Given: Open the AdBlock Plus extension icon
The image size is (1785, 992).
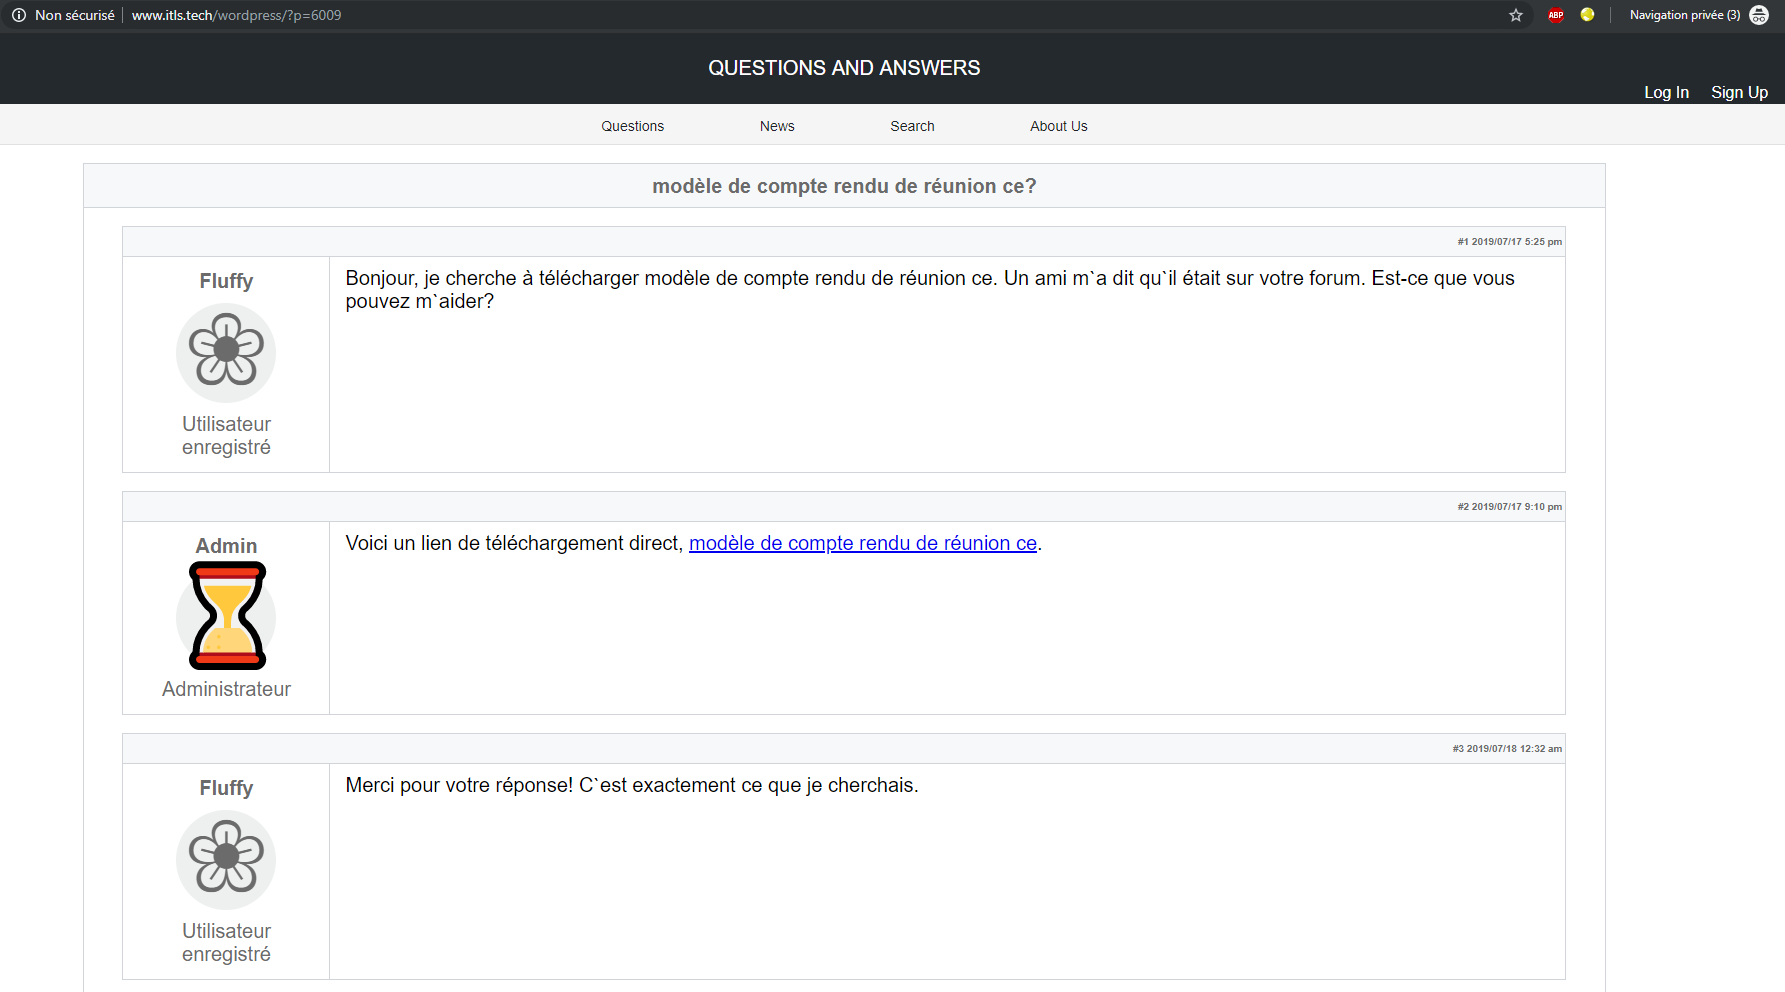Looking at the screenshot, I should click(x=1556, y=15).
